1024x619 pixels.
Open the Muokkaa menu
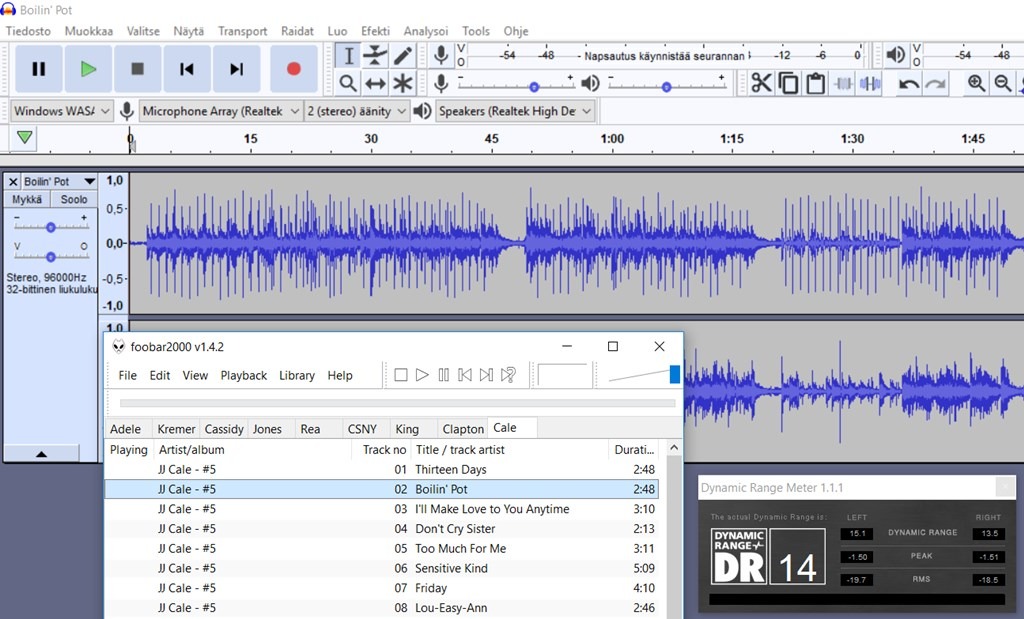89,31
